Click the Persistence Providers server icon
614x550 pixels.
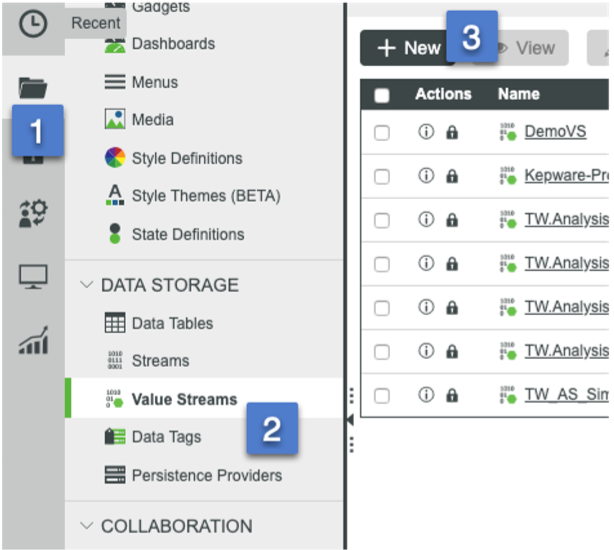[115, 475]
